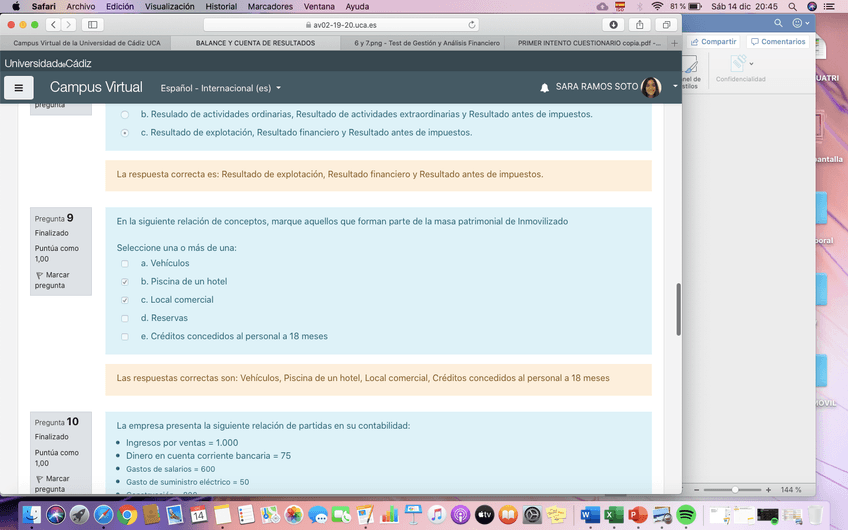Open the Historial menu
The width and height of the screenshot is (848, 530).
click(x=221, y=6)
